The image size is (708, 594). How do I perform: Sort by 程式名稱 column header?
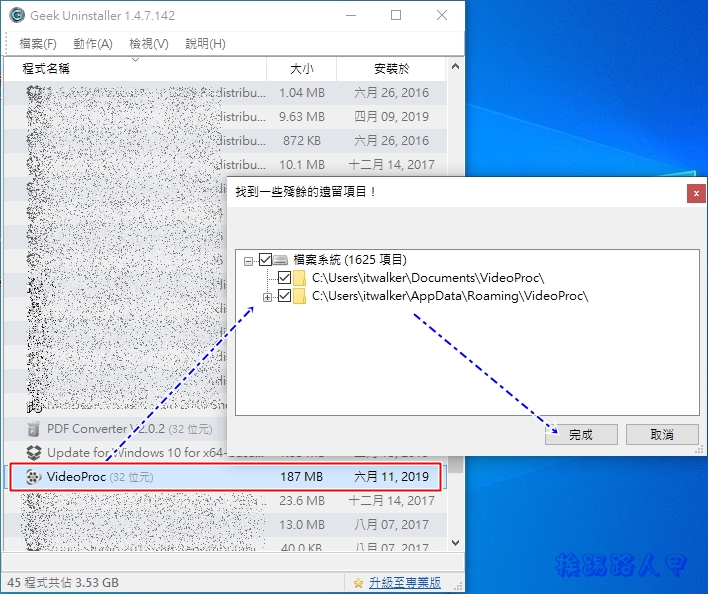[135, 69]
